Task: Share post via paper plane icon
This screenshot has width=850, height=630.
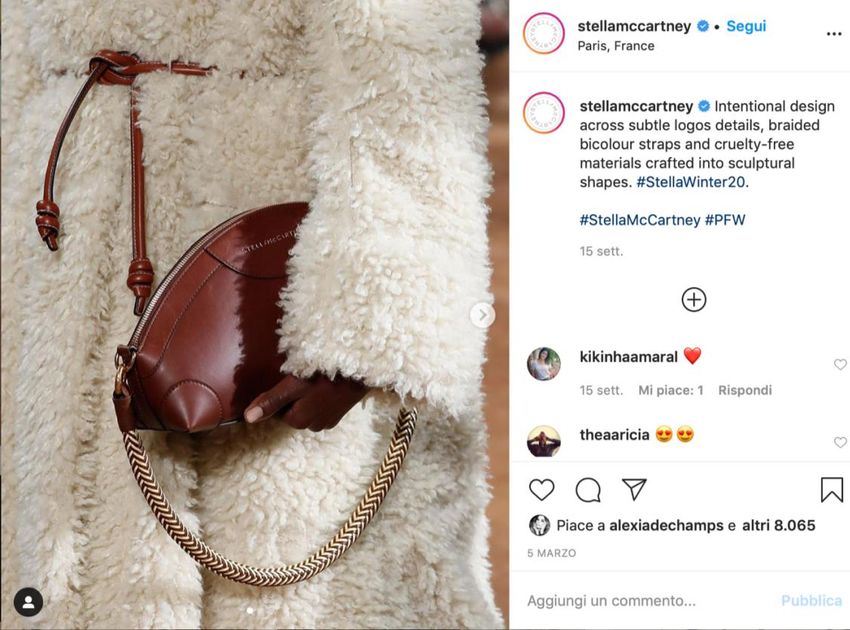Action: (x=634, y=489)
